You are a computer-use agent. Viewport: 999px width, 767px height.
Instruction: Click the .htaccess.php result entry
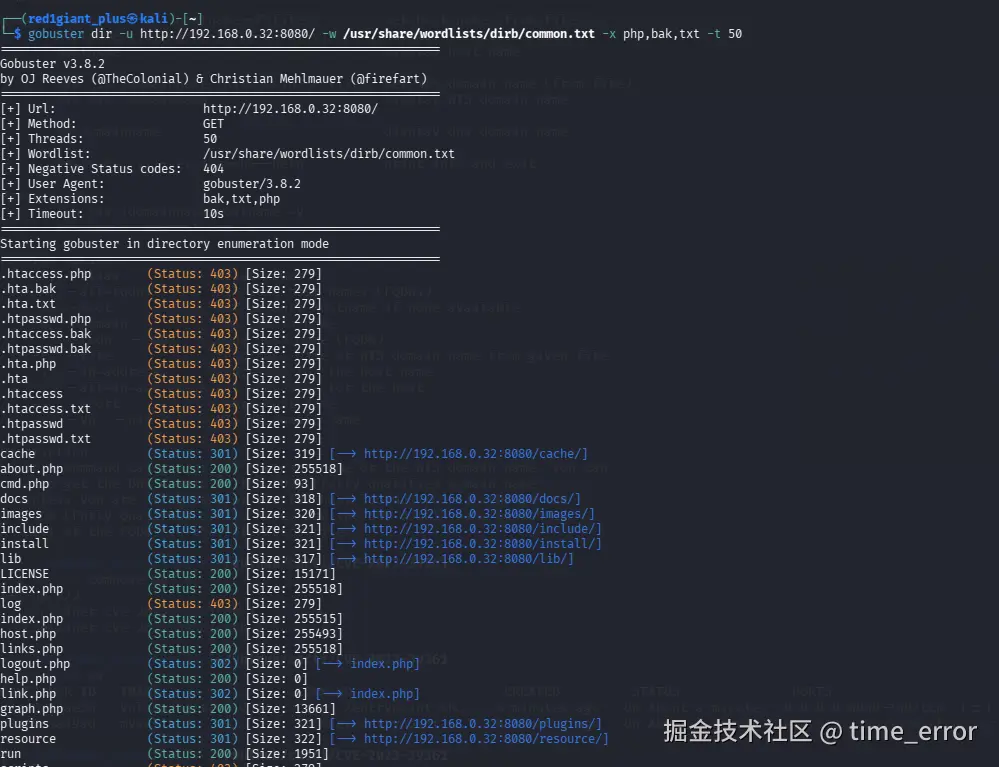tap(45, 274)
